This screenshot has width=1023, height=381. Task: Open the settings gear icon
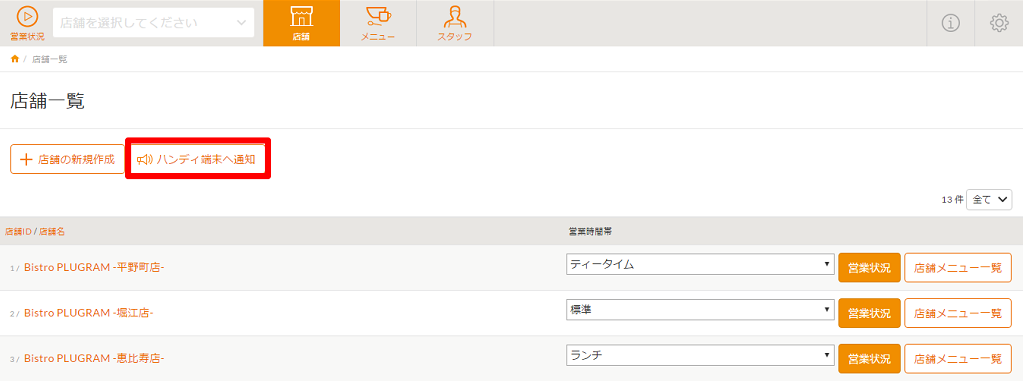pyautogui.click(x=999, y=23)
